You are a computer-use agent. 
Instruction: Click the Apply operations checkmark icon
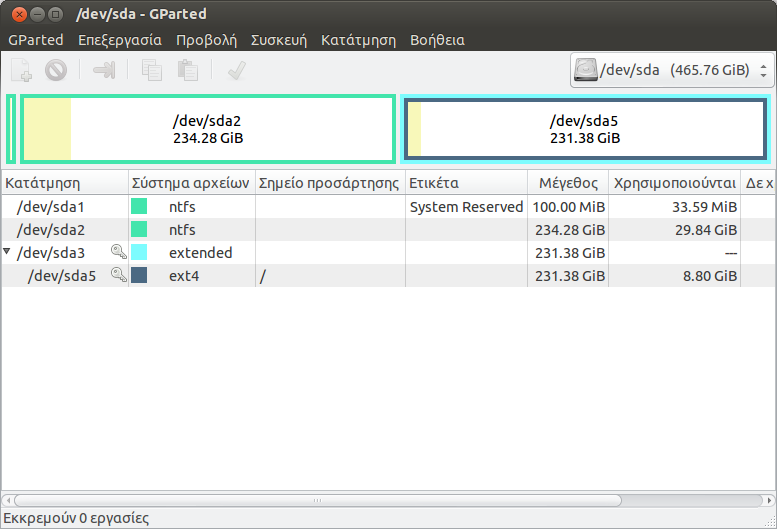click(x=236, y=70)
